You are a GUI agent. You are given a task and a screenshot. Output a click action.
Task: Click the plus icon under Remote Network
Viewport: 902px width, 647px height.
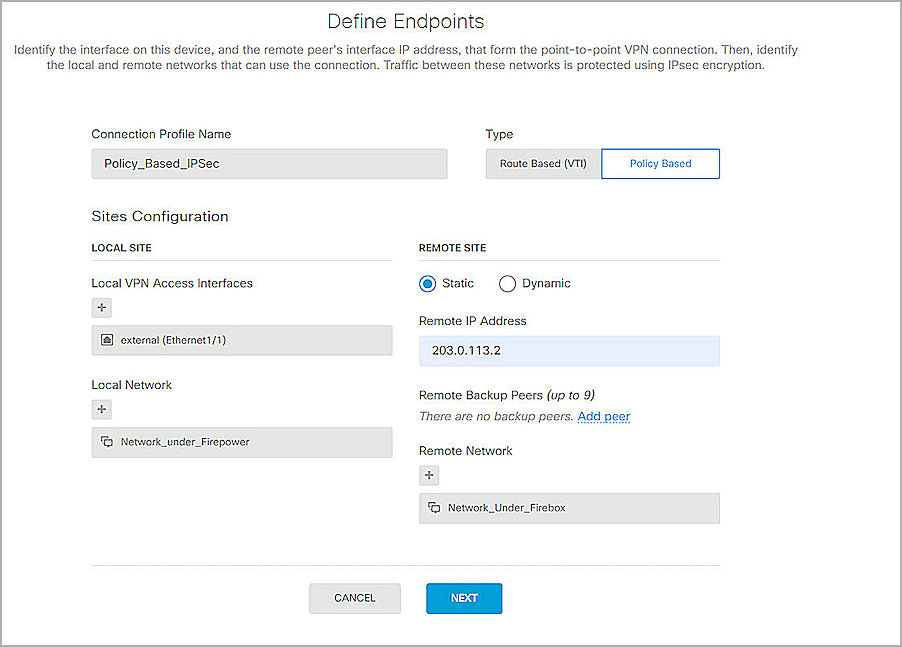(x=429, y=475)
